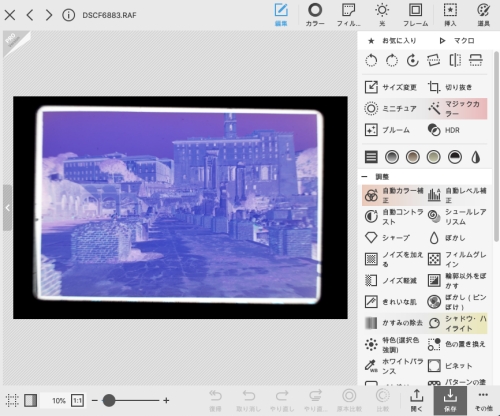Open image info for DSCF6883.RAF
500x416 pixels.
(68, 15)
